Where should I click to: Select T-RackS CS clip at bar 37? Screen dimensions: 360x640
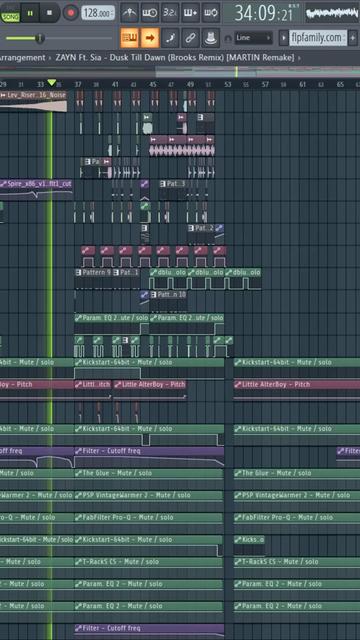[149, 567]
